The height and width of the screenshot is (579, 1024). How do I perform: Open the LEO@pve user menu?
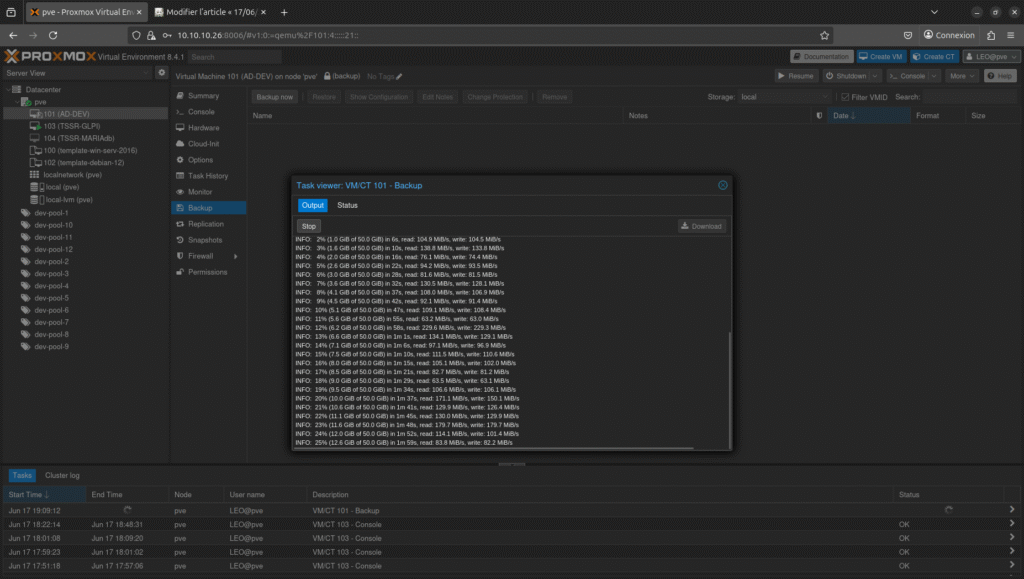pyautogui.click(x=992, y=57)
